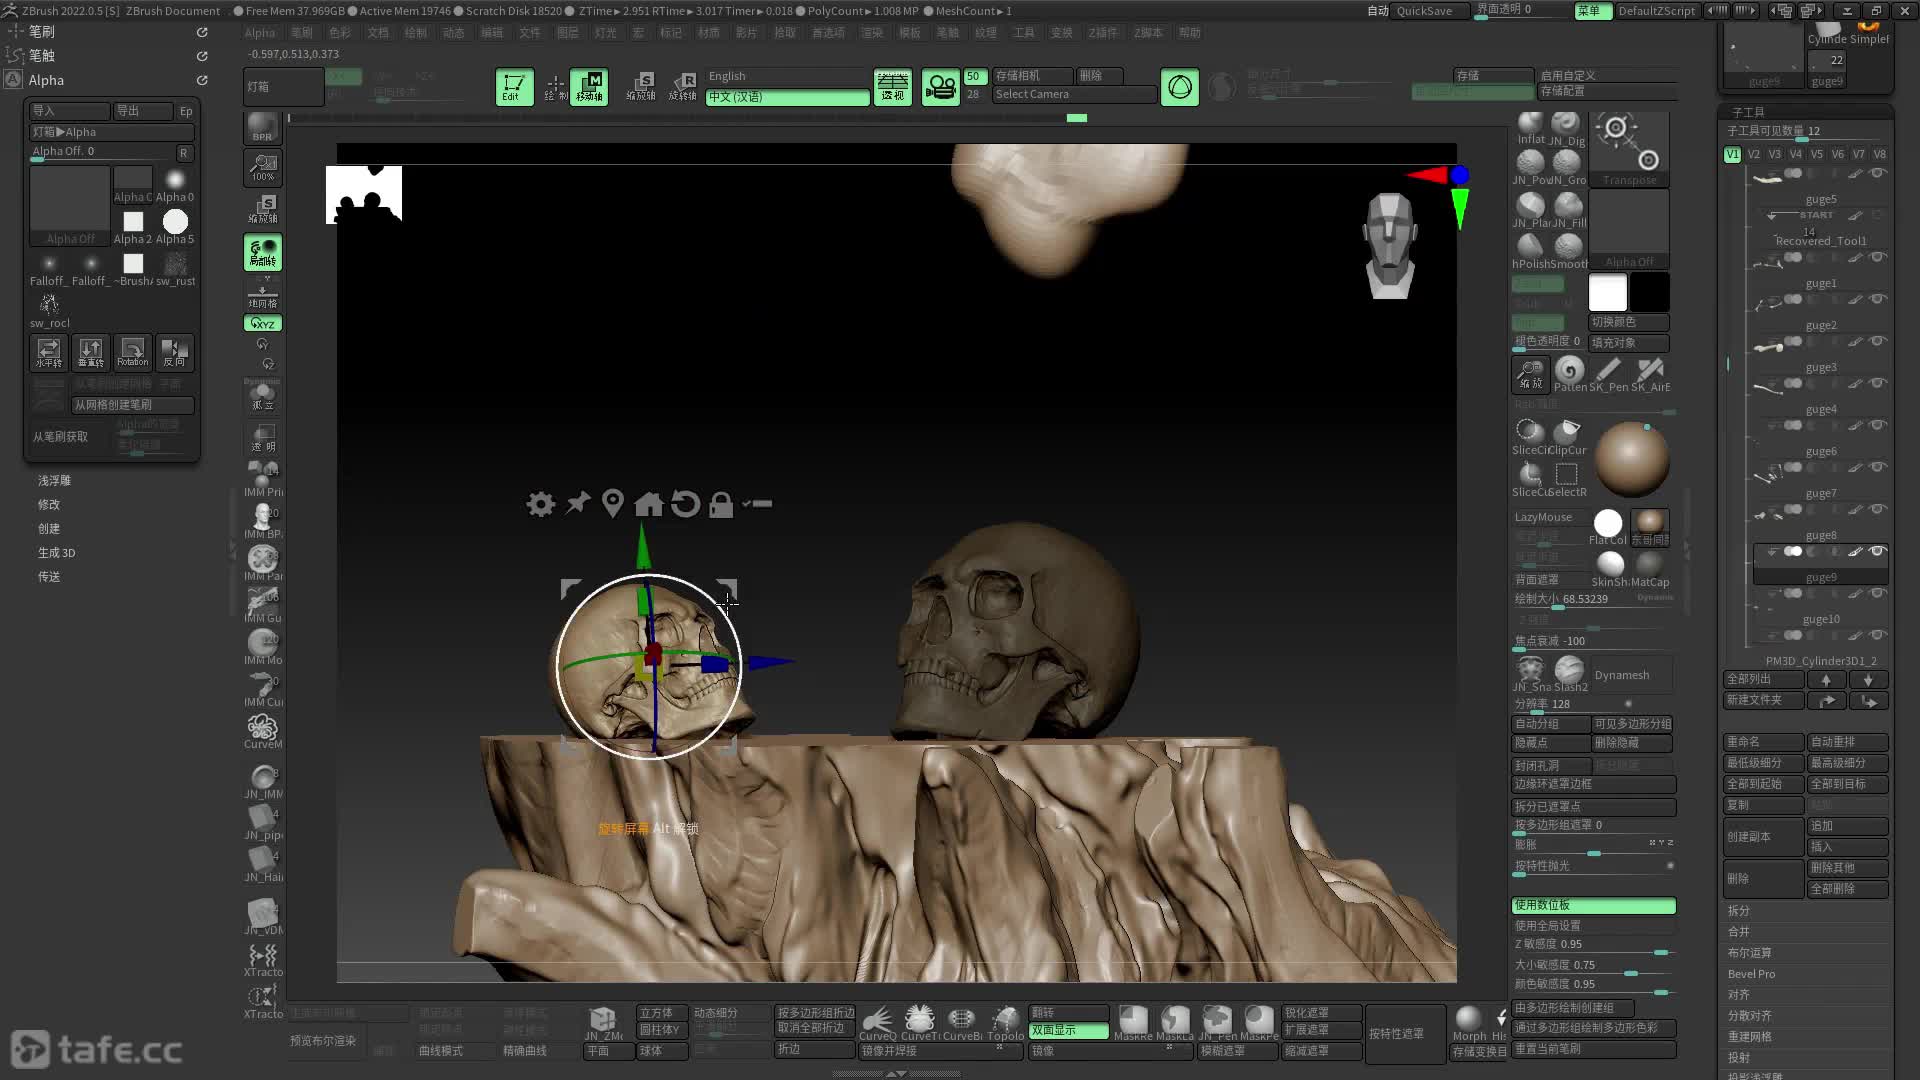Image resolution: width=1920 pixels, height=1080 pixels.
Task: Click gizmo home reset icon
Action: [649, 504]
